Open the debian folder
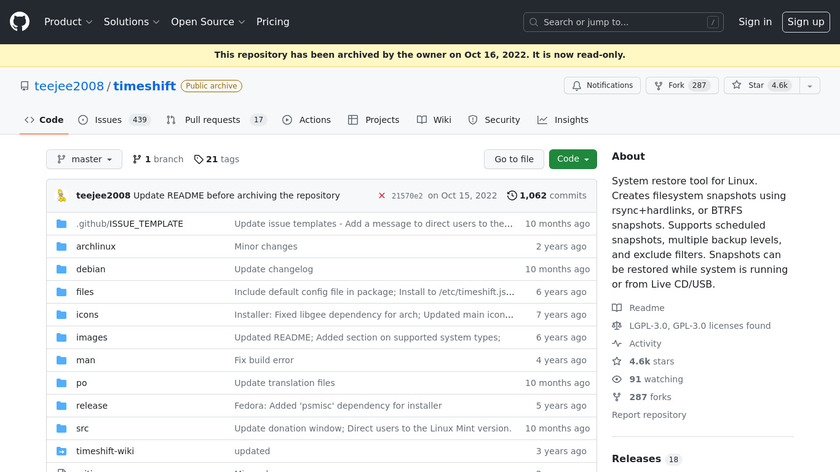 click(x=91, y=269)
